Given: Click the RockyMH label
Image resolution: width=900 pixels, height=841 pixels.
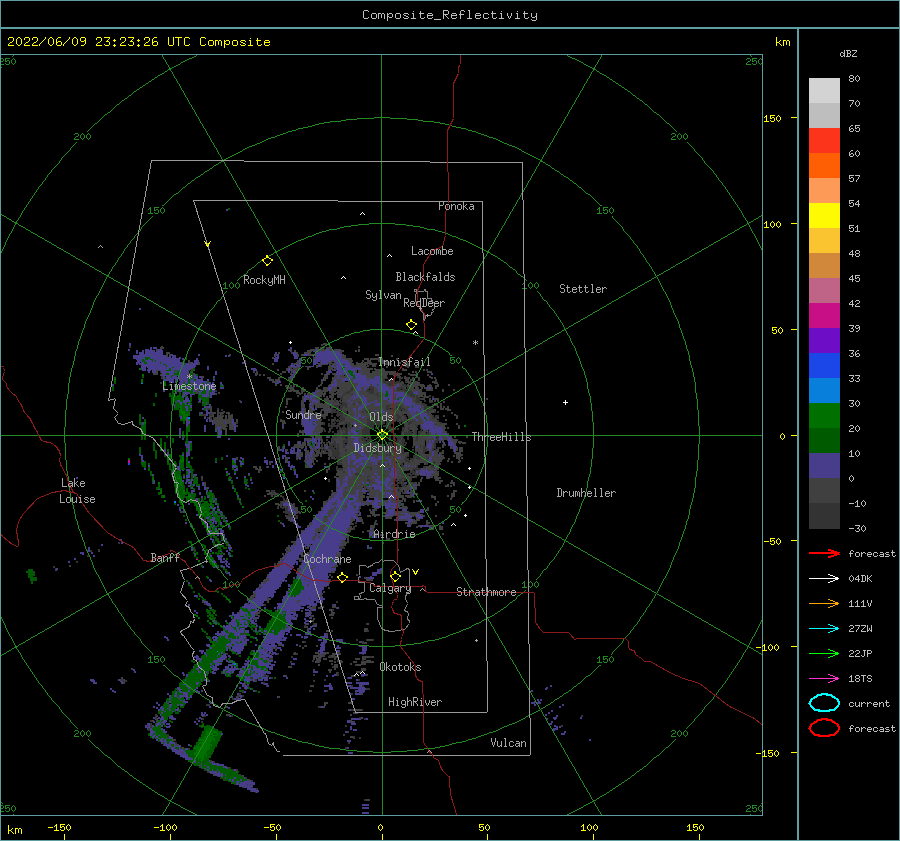Looking at the screenshot, I should 264,280.
